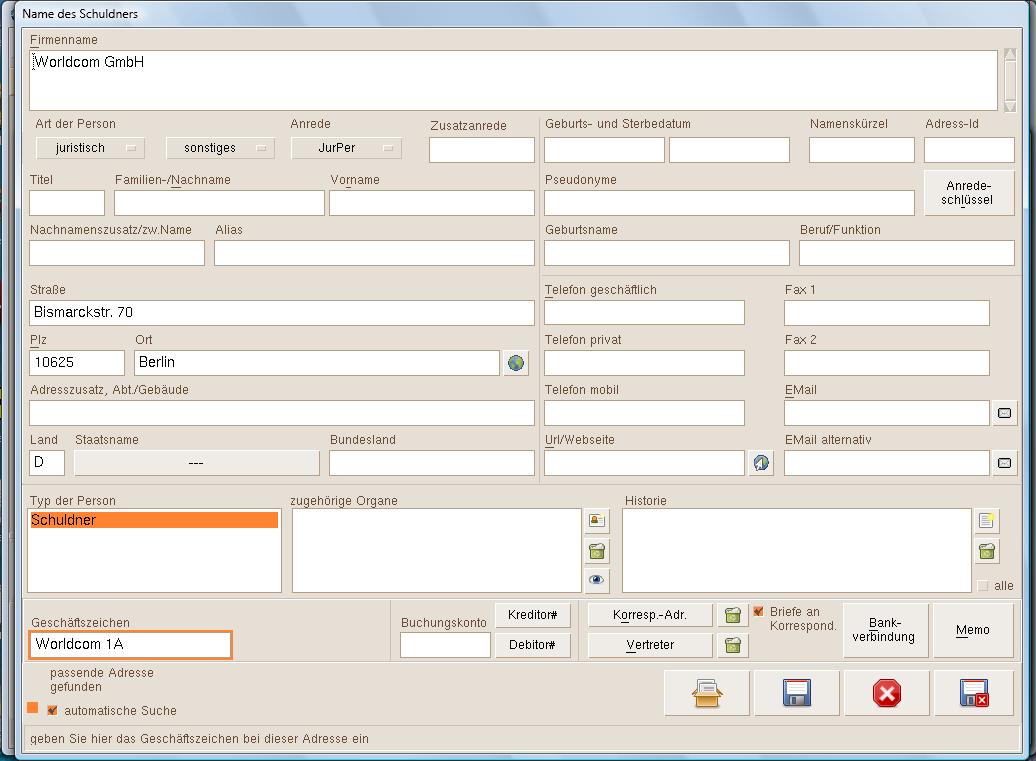
Task: Open the Bankverbindung button
Action: click(x=885, y=630)
